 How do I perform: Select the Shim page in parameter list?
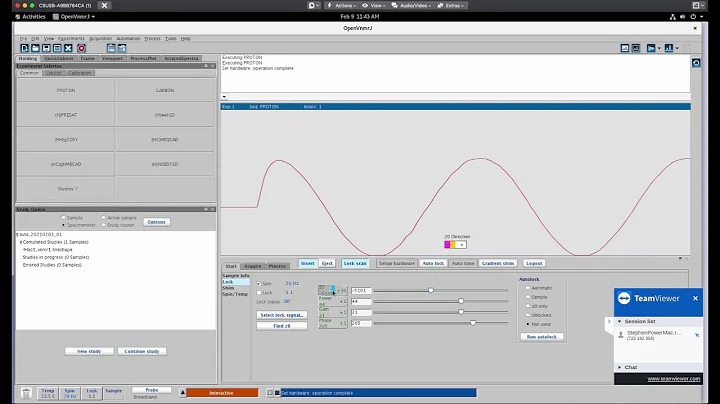pyautogui.click(x=228, y=288)
